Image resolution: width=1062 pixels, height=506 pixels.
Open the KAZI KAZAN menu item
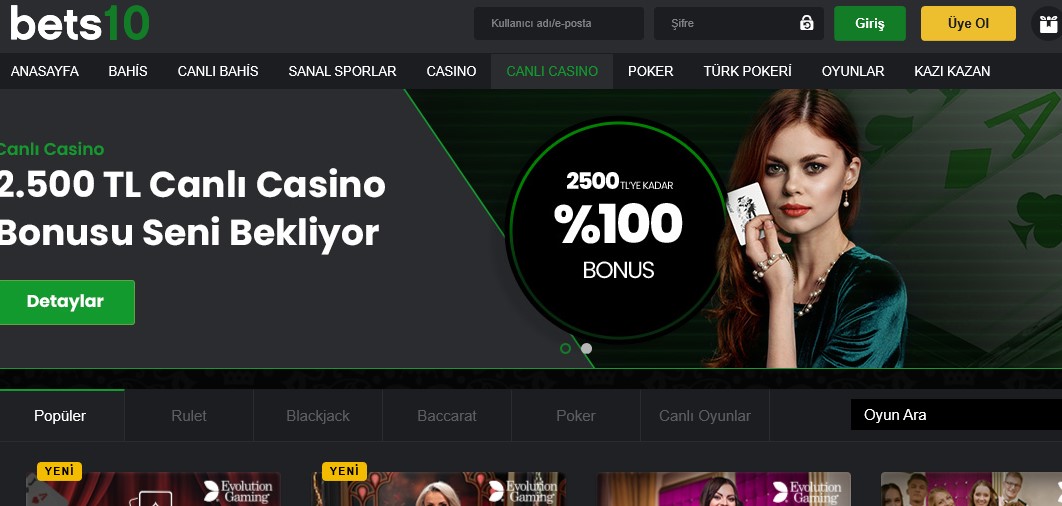click(x=952, y=71)
